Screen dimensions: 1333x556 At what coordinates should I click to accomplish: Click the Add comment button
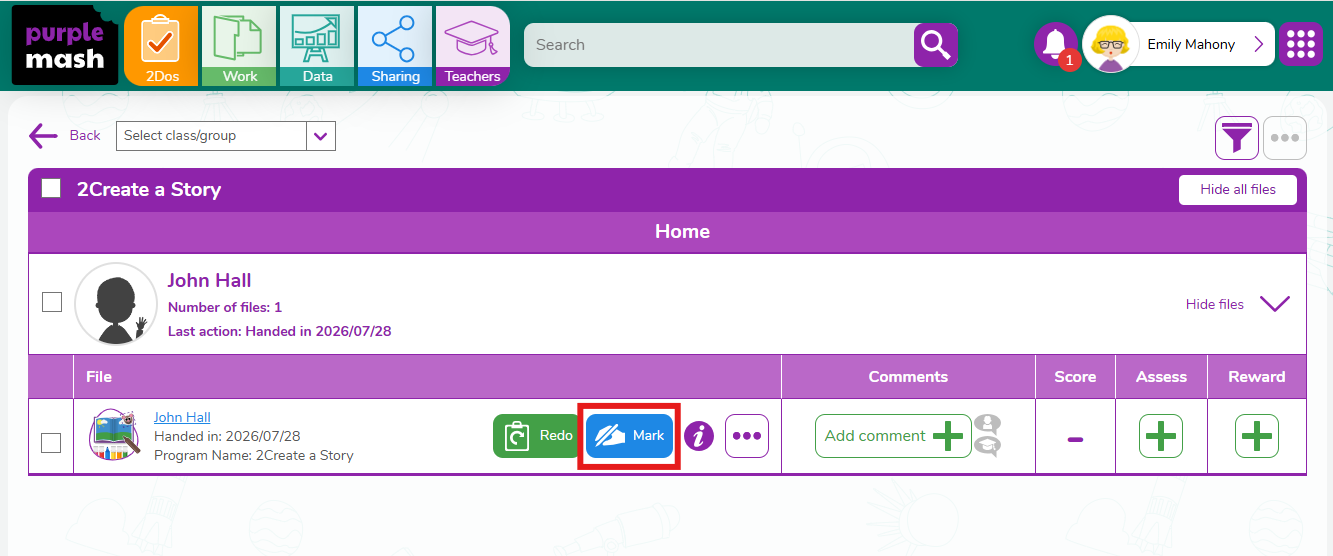pyautogui.click(x=893, y=436)
